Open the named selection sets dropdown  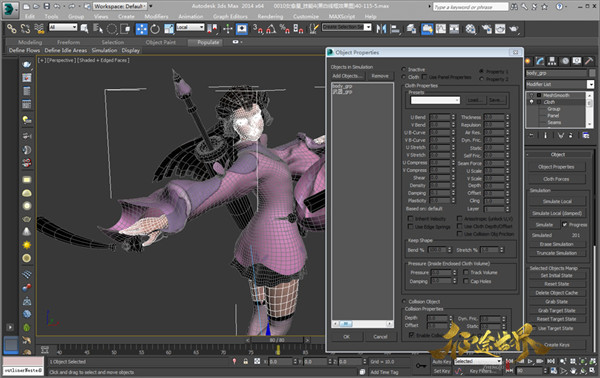click(347, 27)
